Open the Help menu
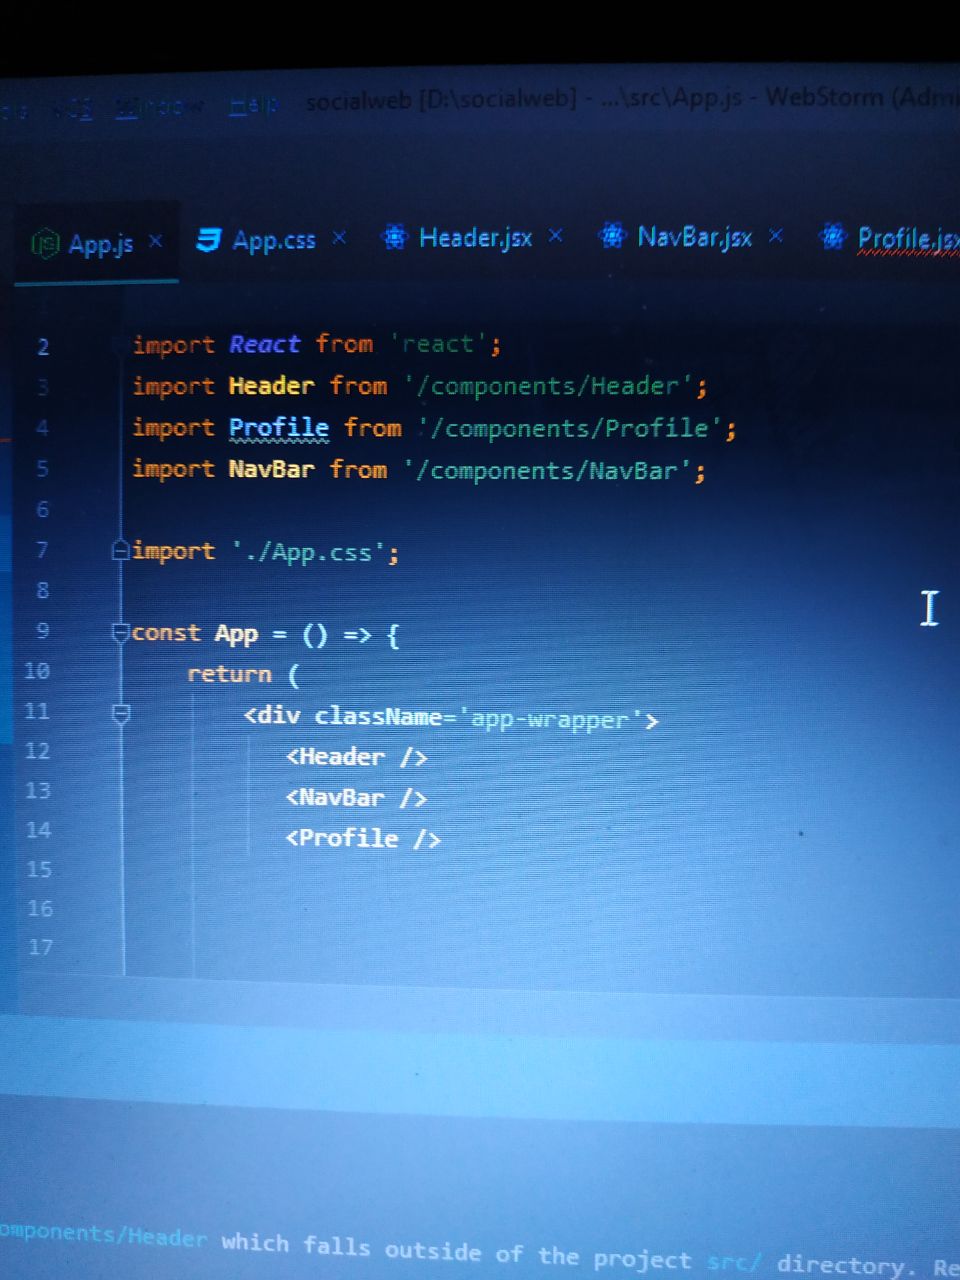This screenshot has height=1280, width=960. coord(252,105)
